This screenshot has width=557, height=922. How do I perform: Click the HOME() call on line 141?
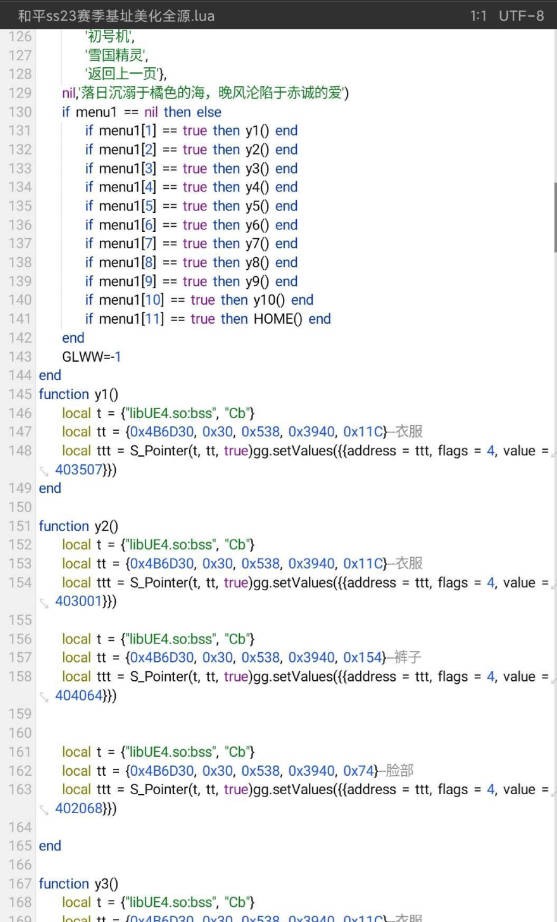pos(278,319)
